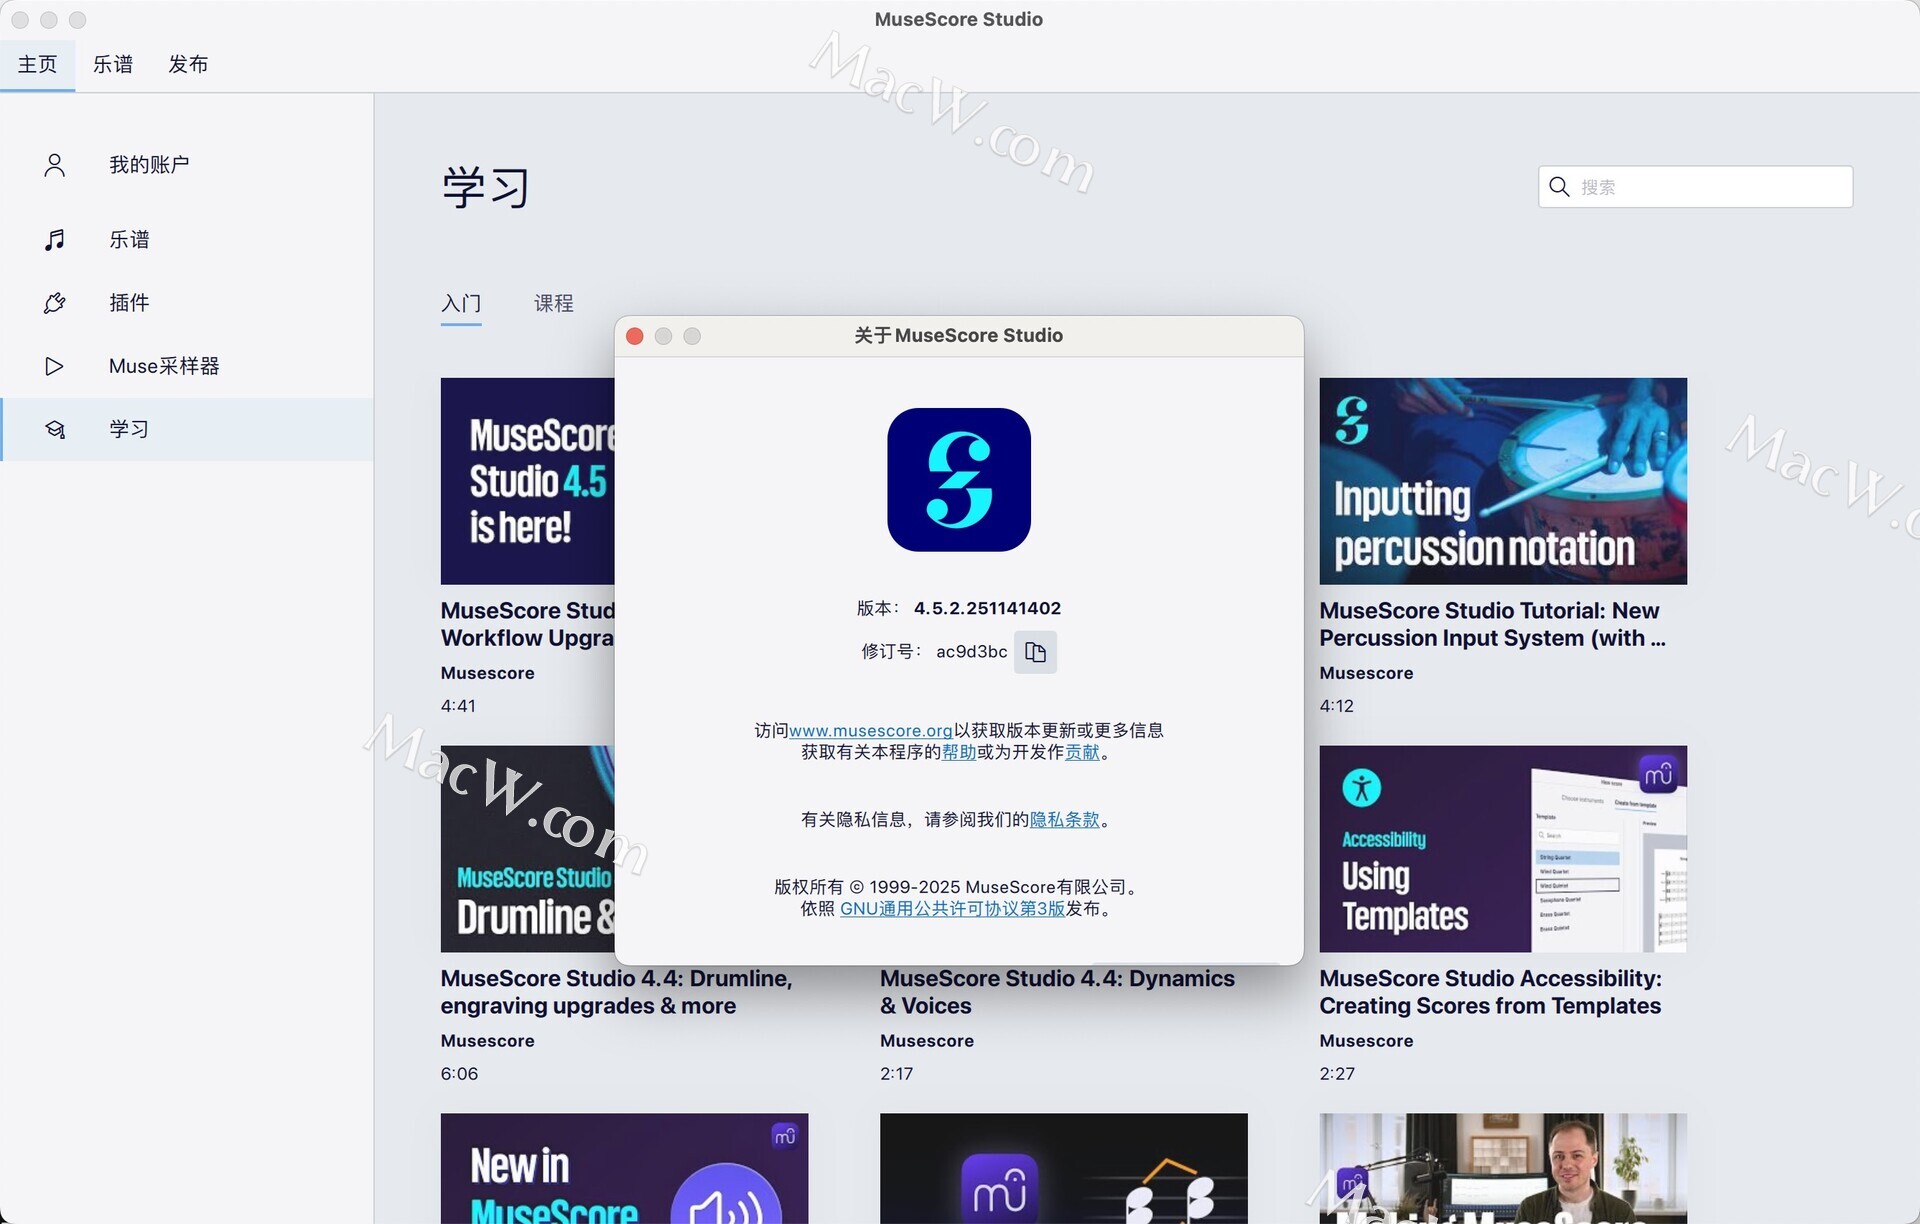Open 插件 page in sidebar

[187, 303]
